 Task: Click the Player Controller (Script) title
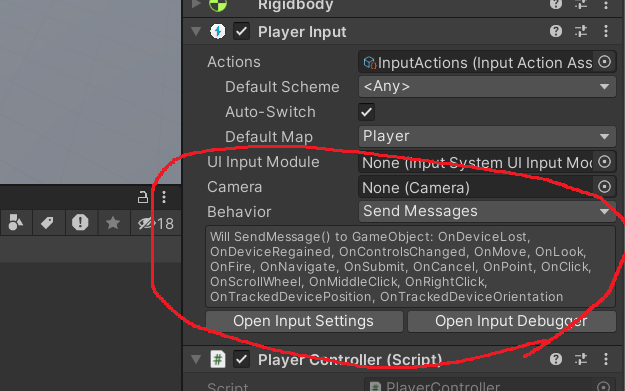click(x=350, y=360)
